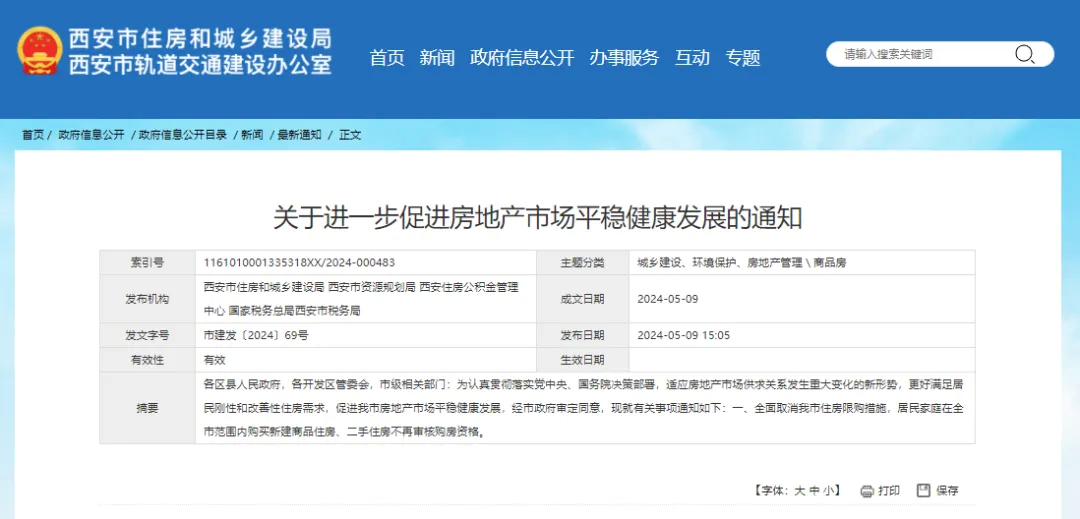
Task: Click the national emblem logo
Action: (x=38, y=51)
